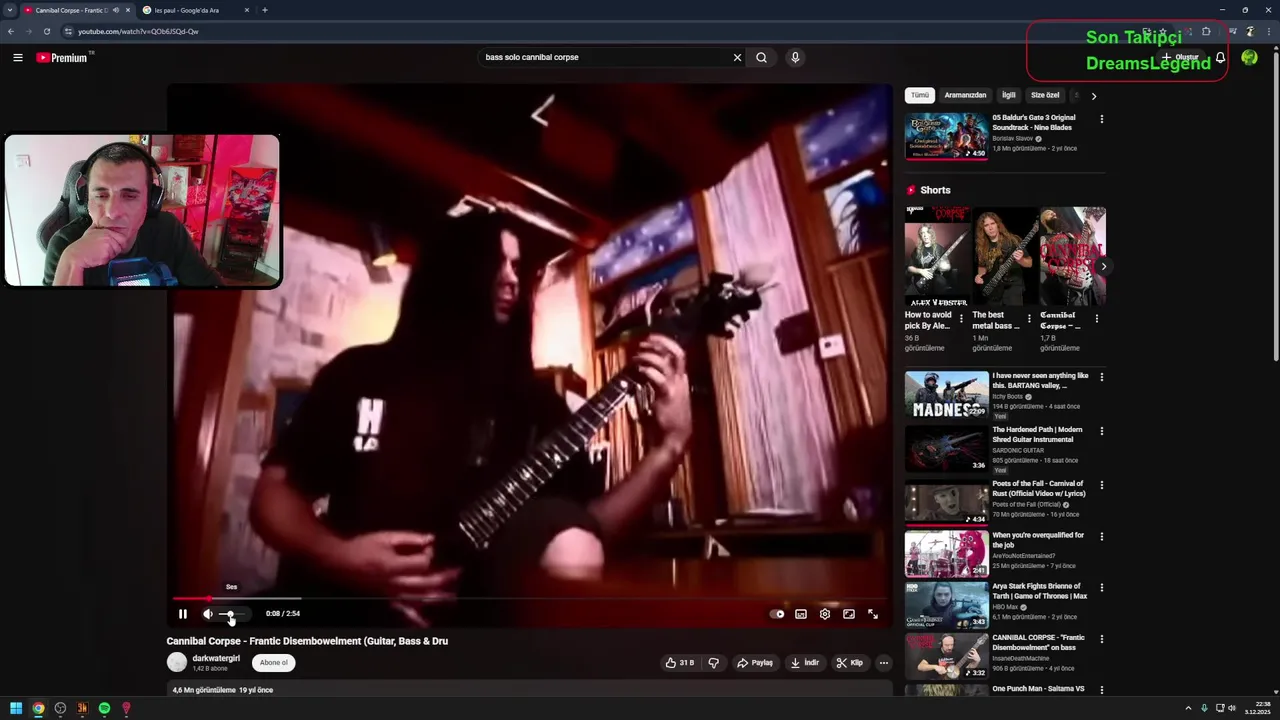Subscribe with Abone ol button
1280x720 pixels.
point(273,662)
